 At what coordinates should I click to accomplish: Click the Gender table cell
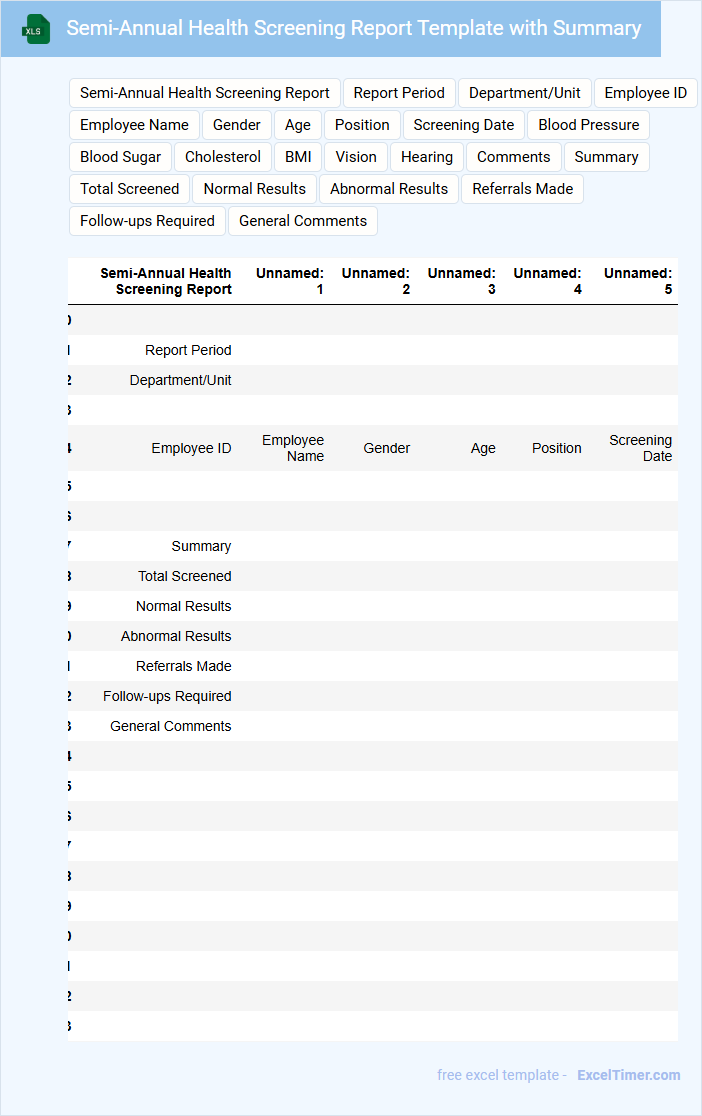tap(387, 448)
